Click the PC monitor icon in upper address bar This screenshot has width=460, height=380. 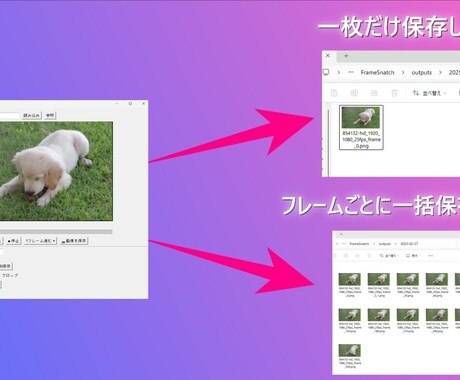[326, 72]
